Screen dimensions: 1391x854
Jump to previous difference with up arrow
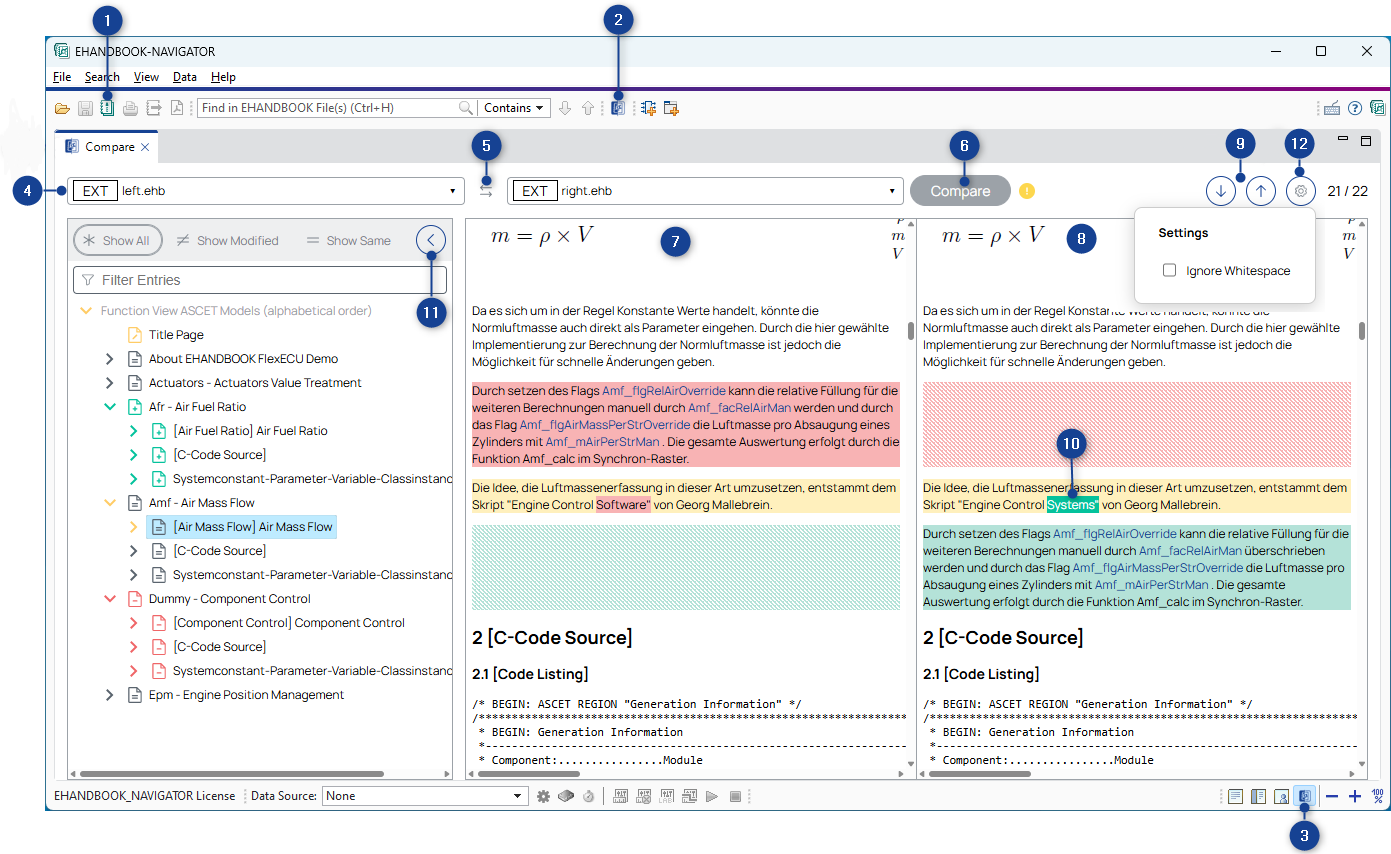(1261, 191)
